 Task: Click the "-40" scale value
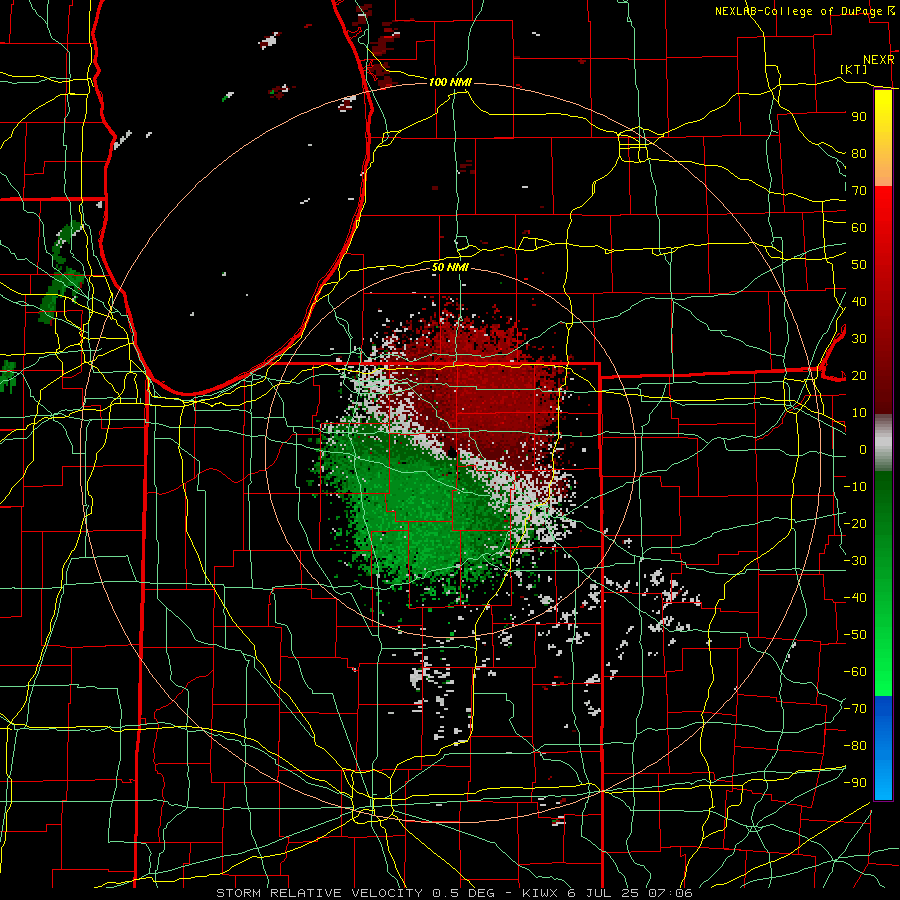click(x=855, y=598)
